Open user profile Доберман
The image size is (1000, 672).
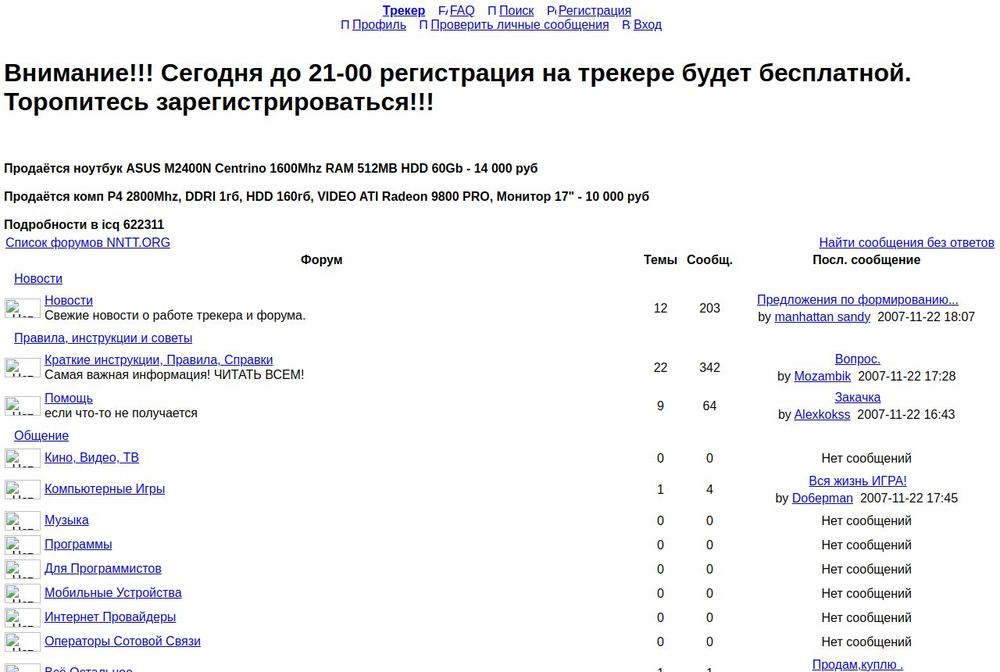click(x=822, y=498)
